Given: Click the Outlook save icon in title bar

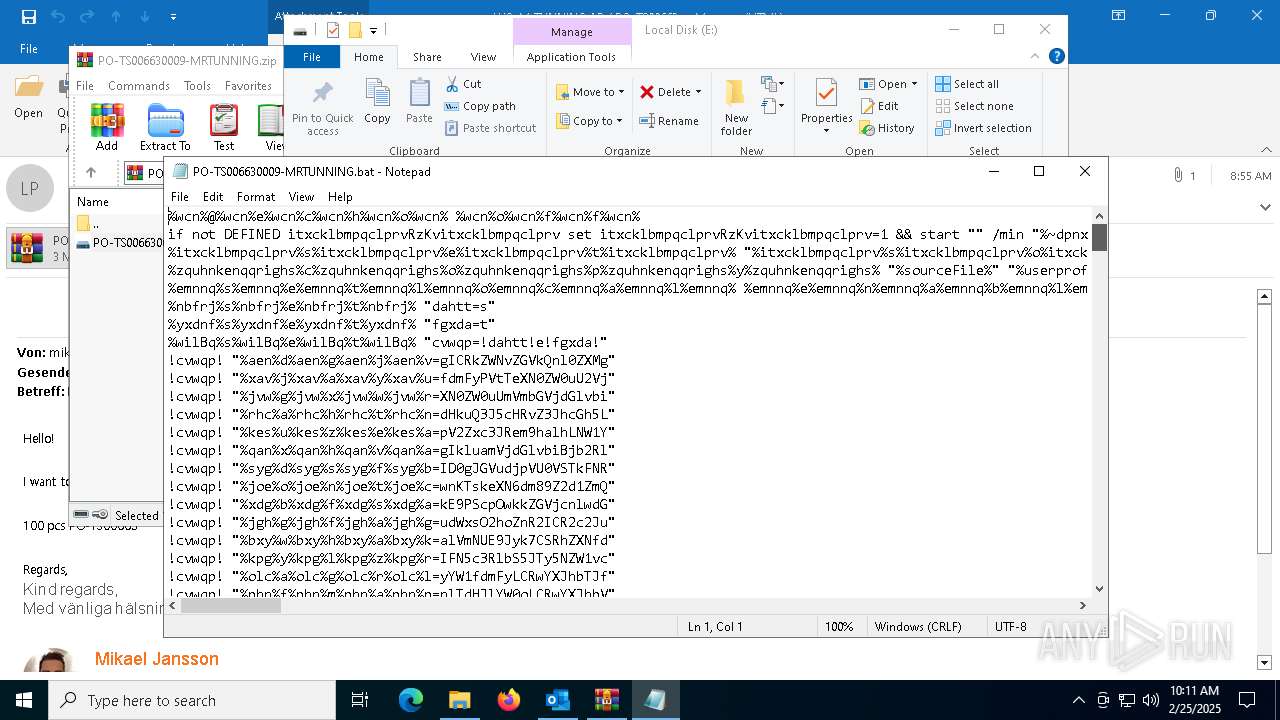Looking at the screenshot, I should (28, 16).
